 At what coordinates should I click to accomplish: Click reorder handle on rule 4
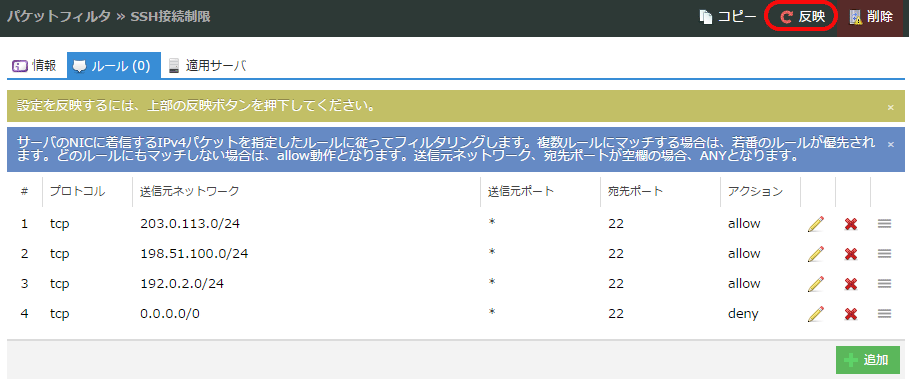point(885,313)
